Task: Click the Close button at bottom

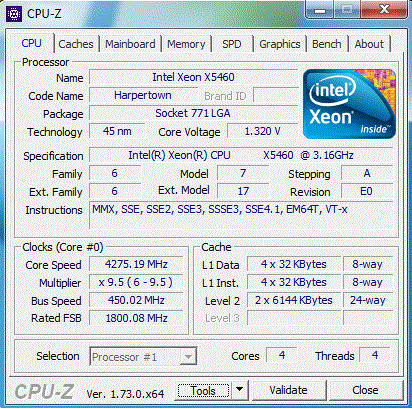Action: click(365, 390)
